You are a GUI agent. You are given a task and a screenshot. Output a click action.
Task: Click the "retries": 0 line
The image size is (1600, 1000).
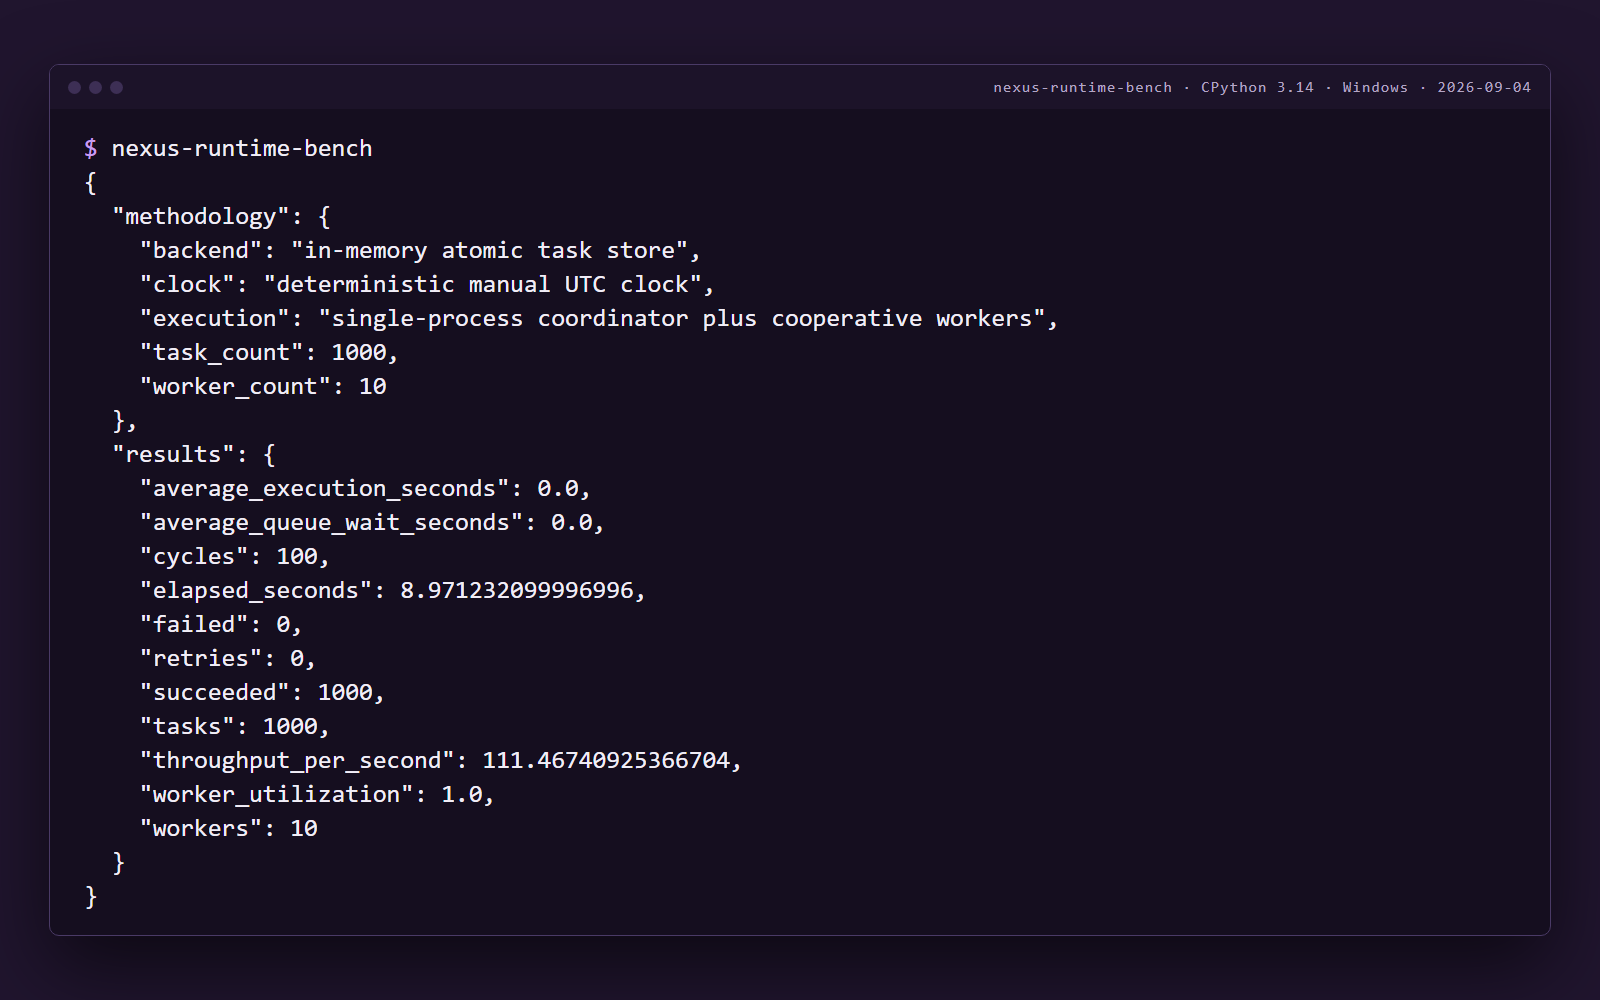228,659
